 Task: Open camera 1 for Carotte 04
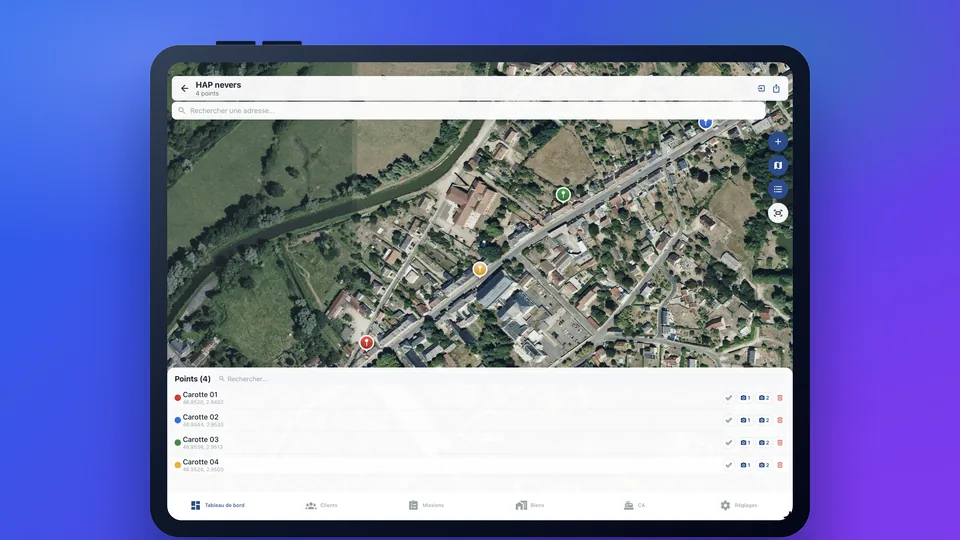[745, 465]
